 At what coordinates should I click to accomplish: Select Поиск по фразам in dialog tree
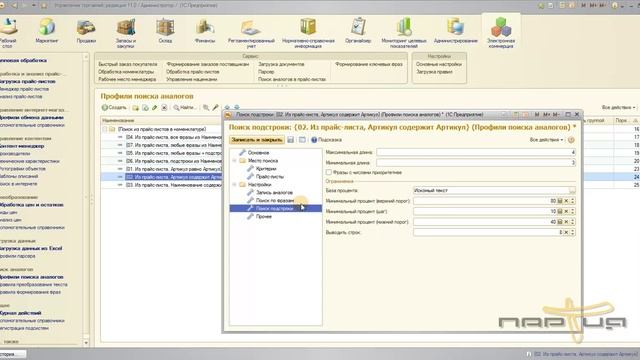click(275, 200)
